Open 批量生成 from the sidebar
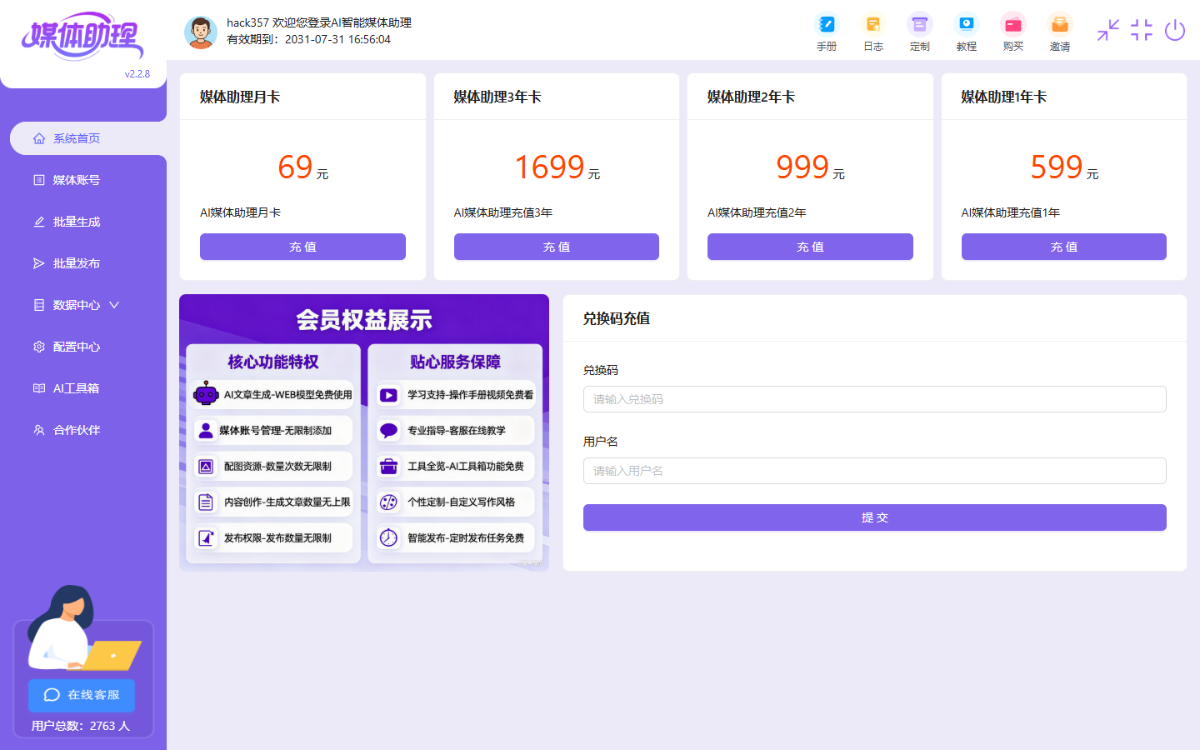1200x750 pixels. click(x=76, y=222)
